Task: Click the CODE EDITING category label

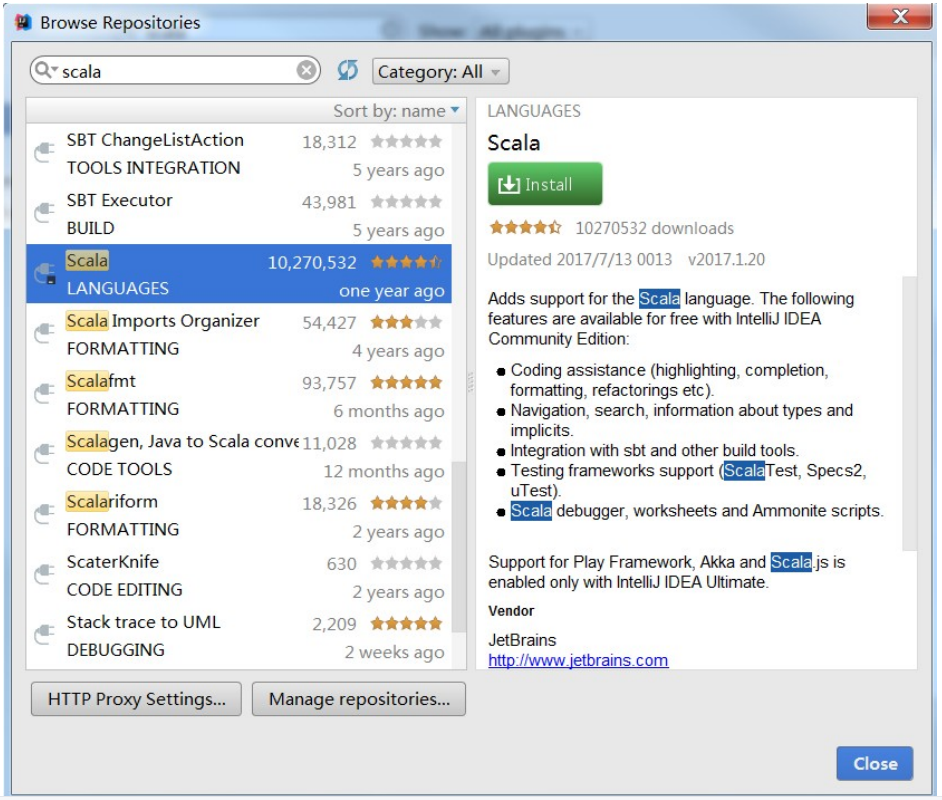Action: (124, 590)
